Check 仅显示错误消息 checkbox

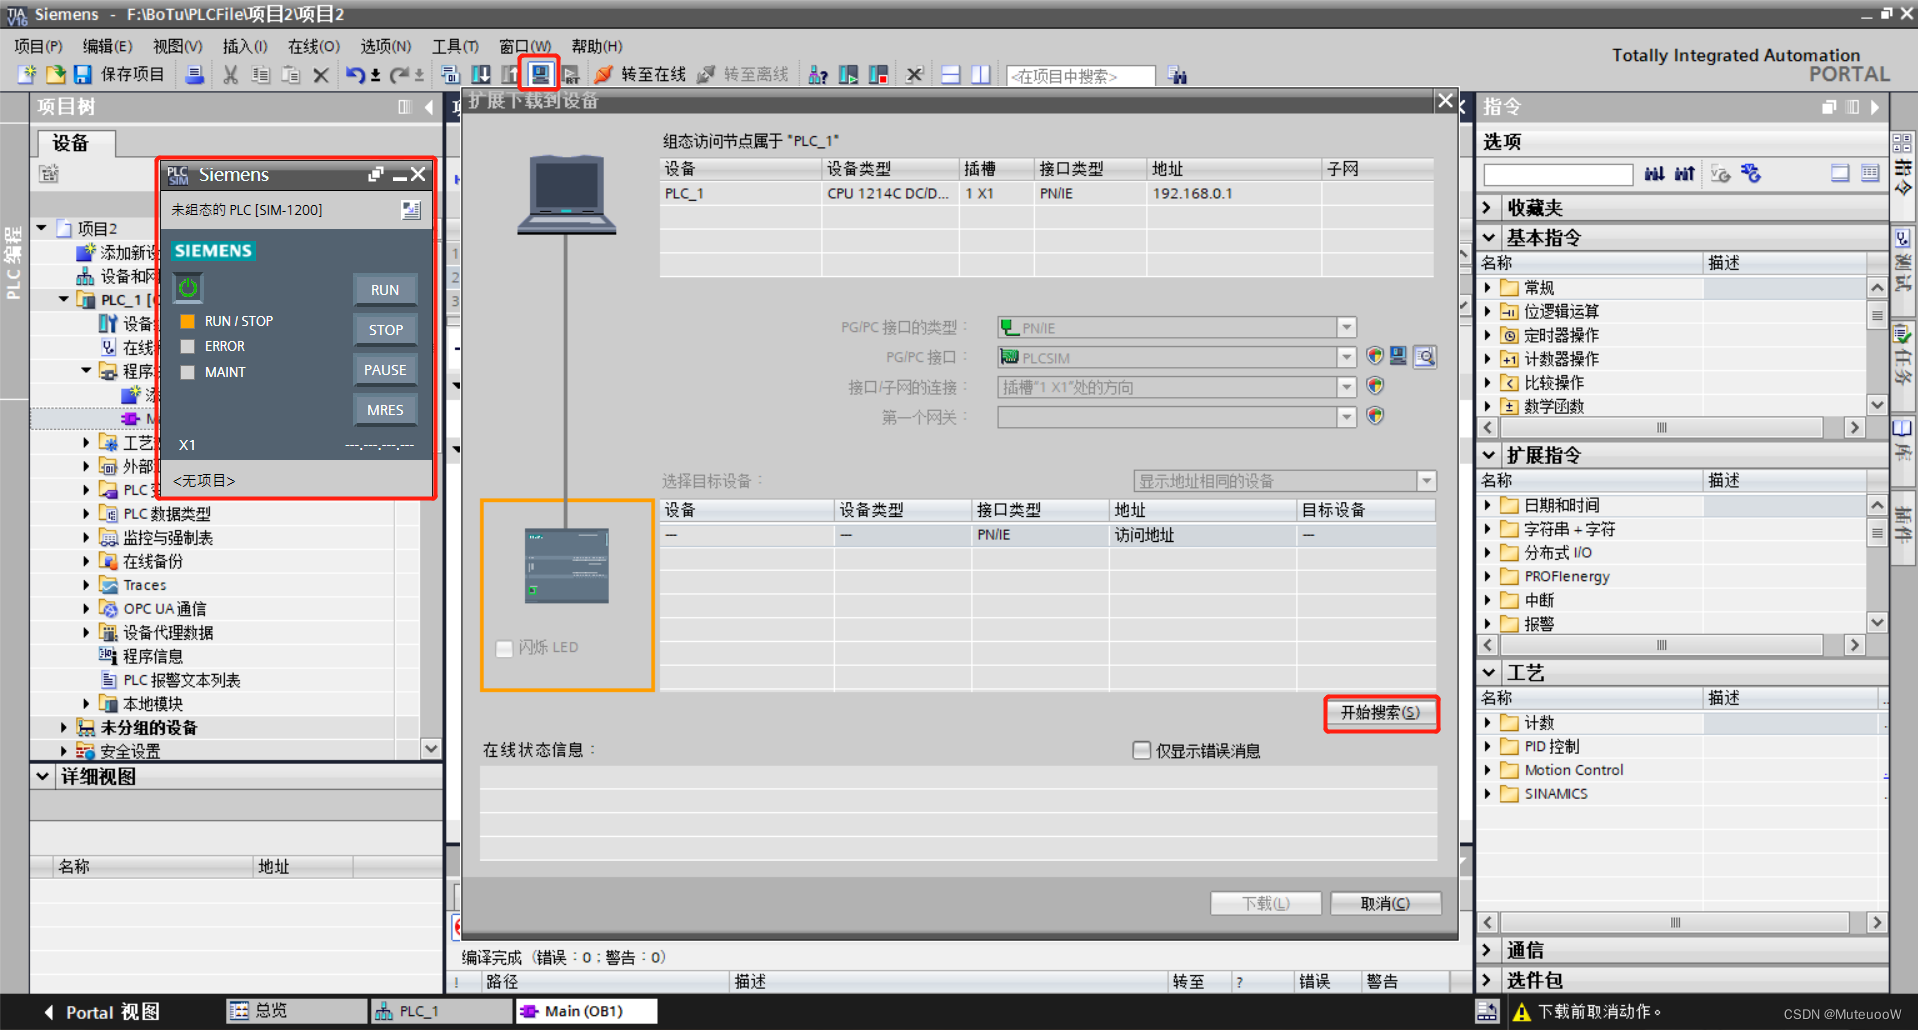(x=1141, y=750)
